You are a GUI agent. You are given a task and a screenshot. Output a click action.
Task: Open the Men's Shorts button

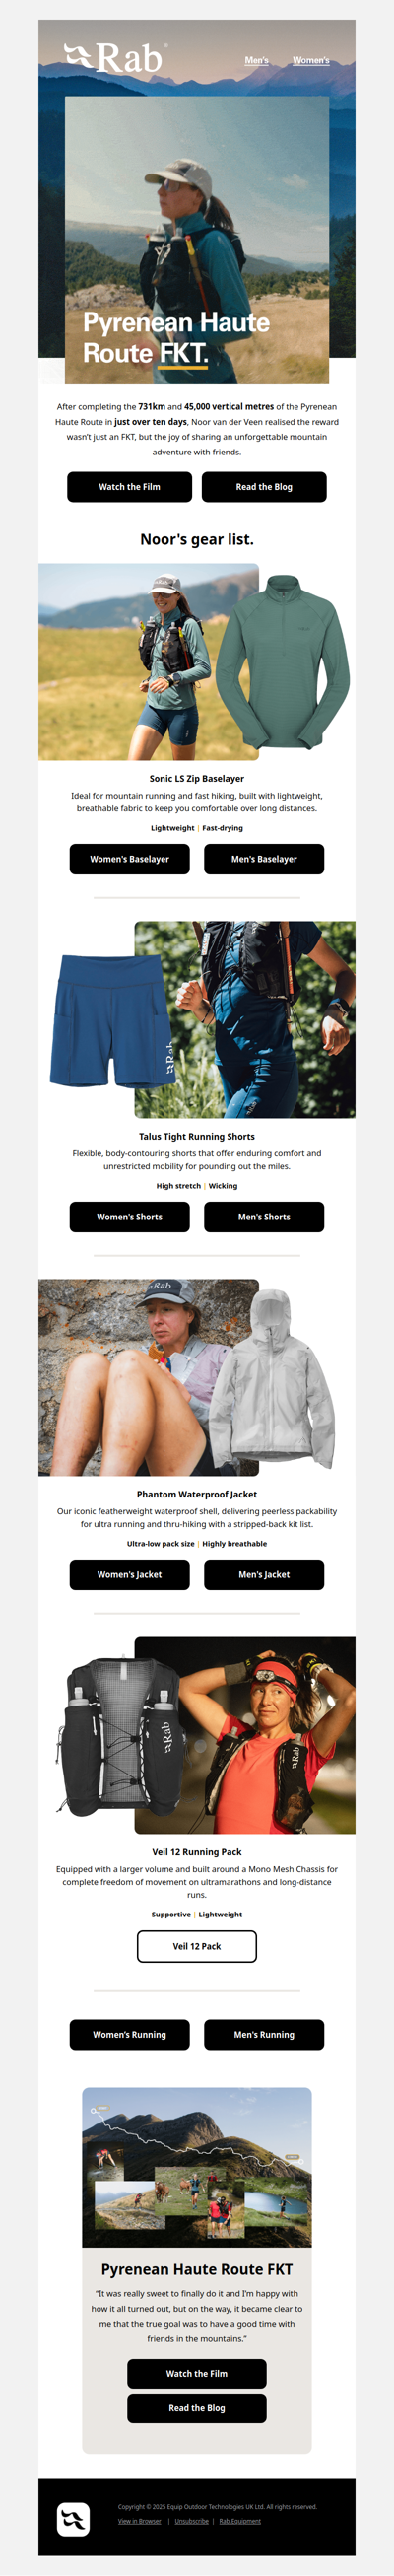(x=264, y=1217)
